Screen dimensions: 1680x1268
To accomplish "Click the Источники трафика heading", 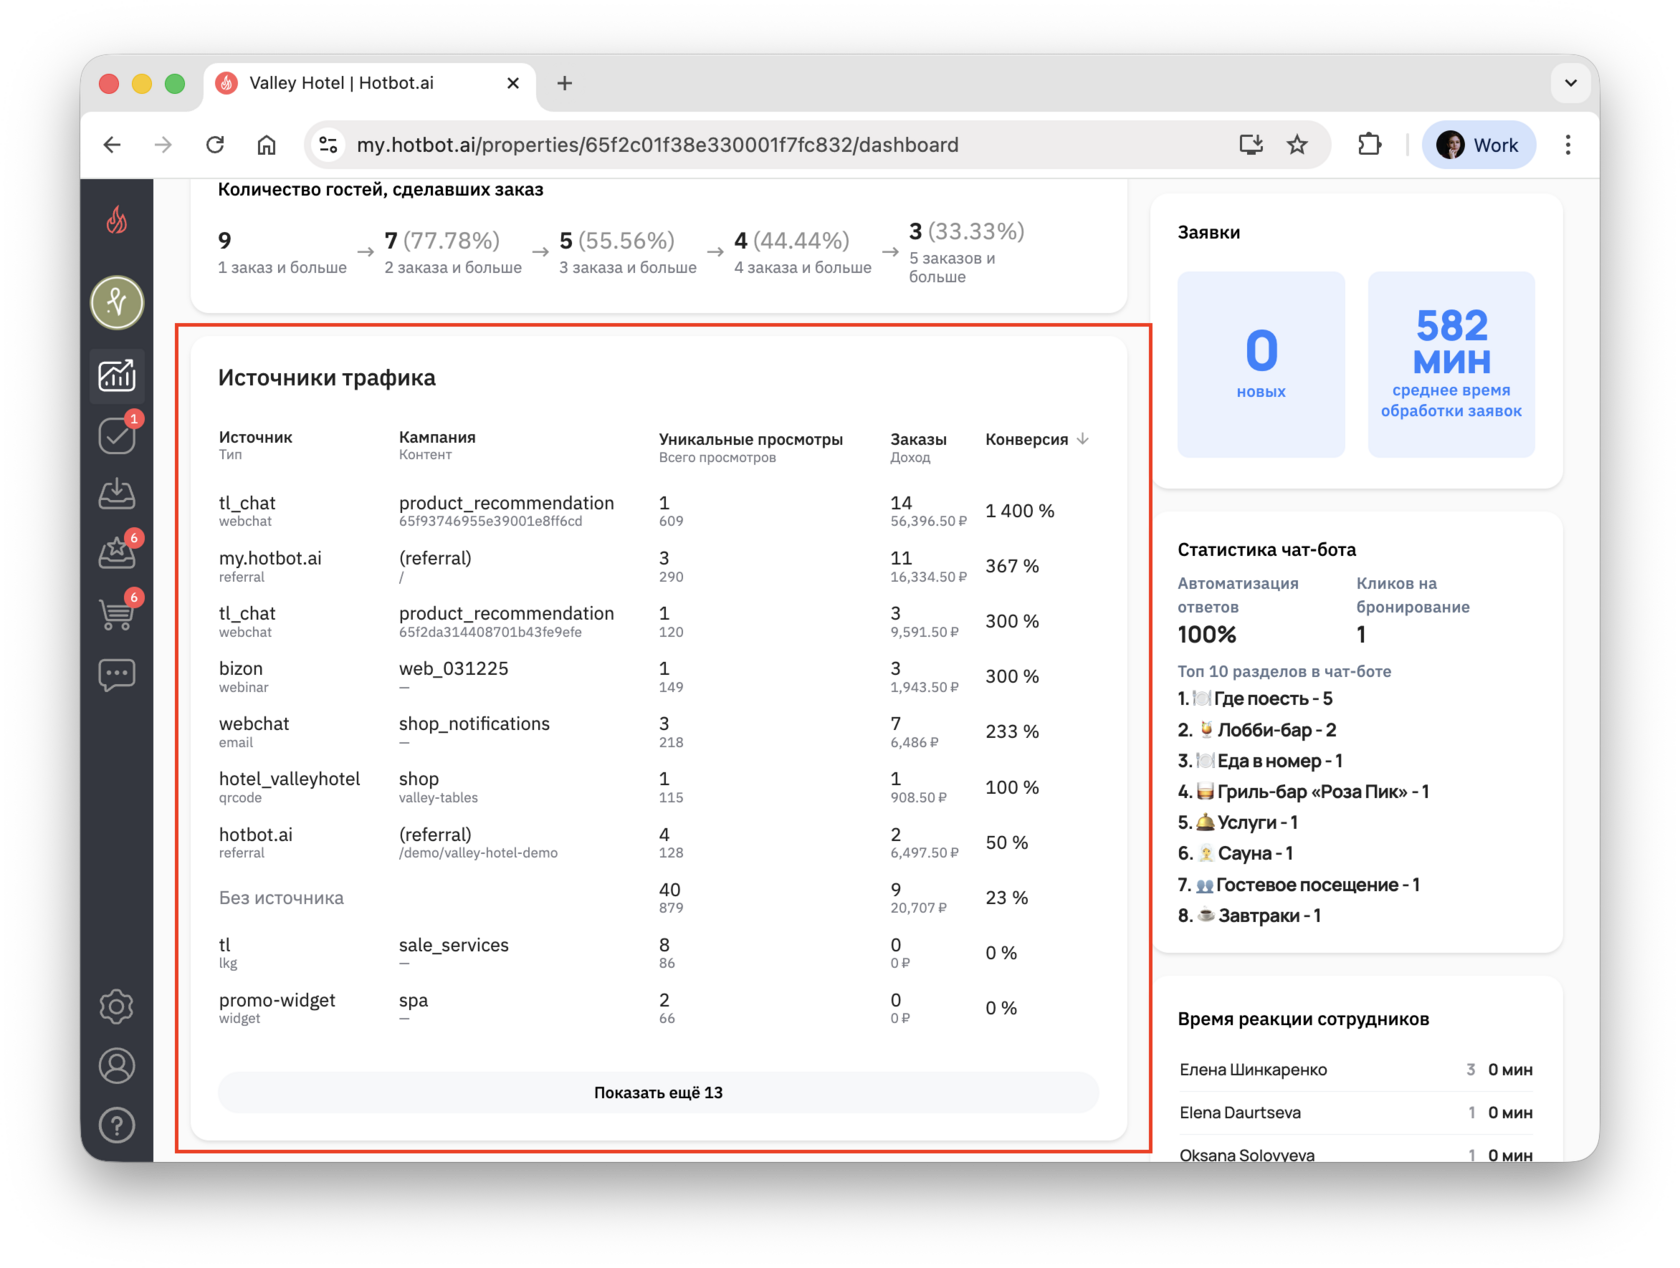I will pyautogui.click(x=327, y=378).
